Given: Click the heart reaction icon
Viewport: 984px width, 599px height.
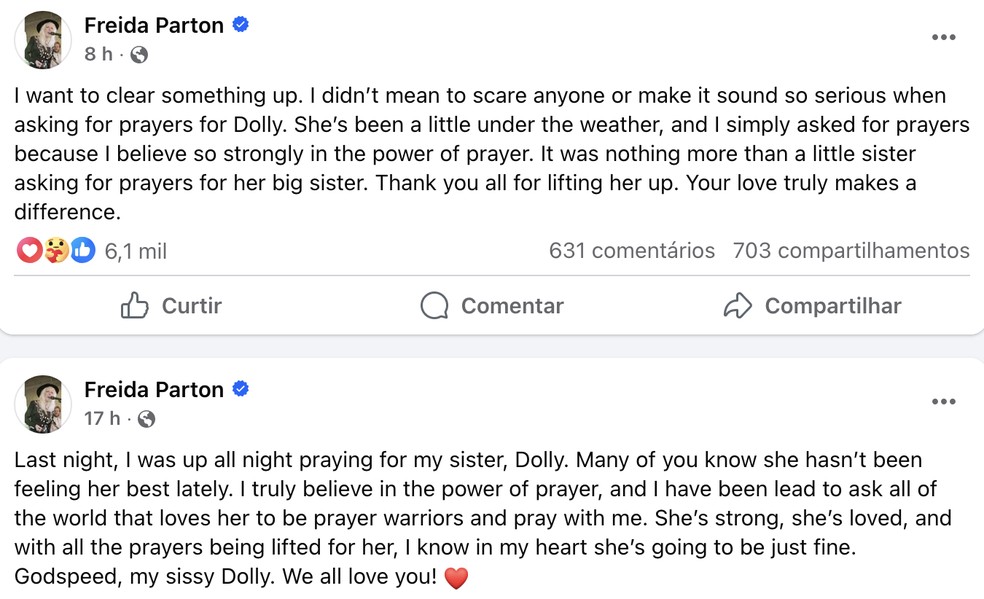Looking at the screenshot, I should [29, 251].
